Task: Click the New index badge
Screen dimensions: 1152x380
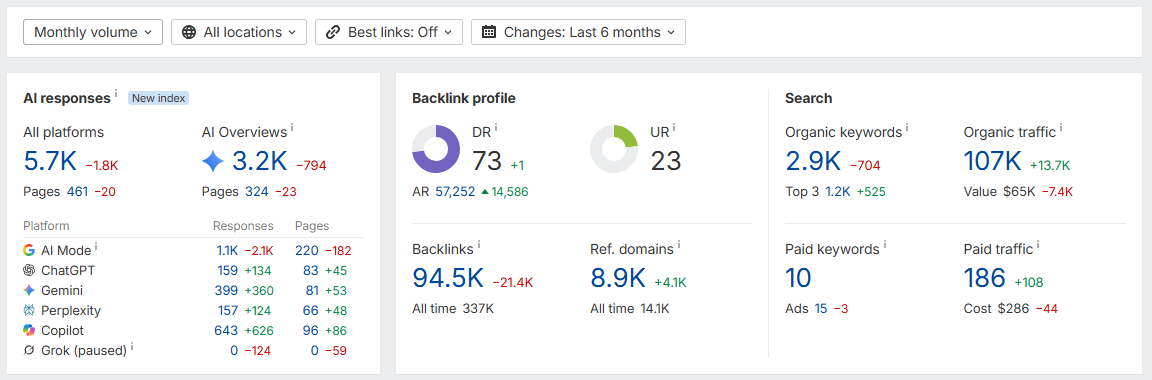Action: click(159, 98)
